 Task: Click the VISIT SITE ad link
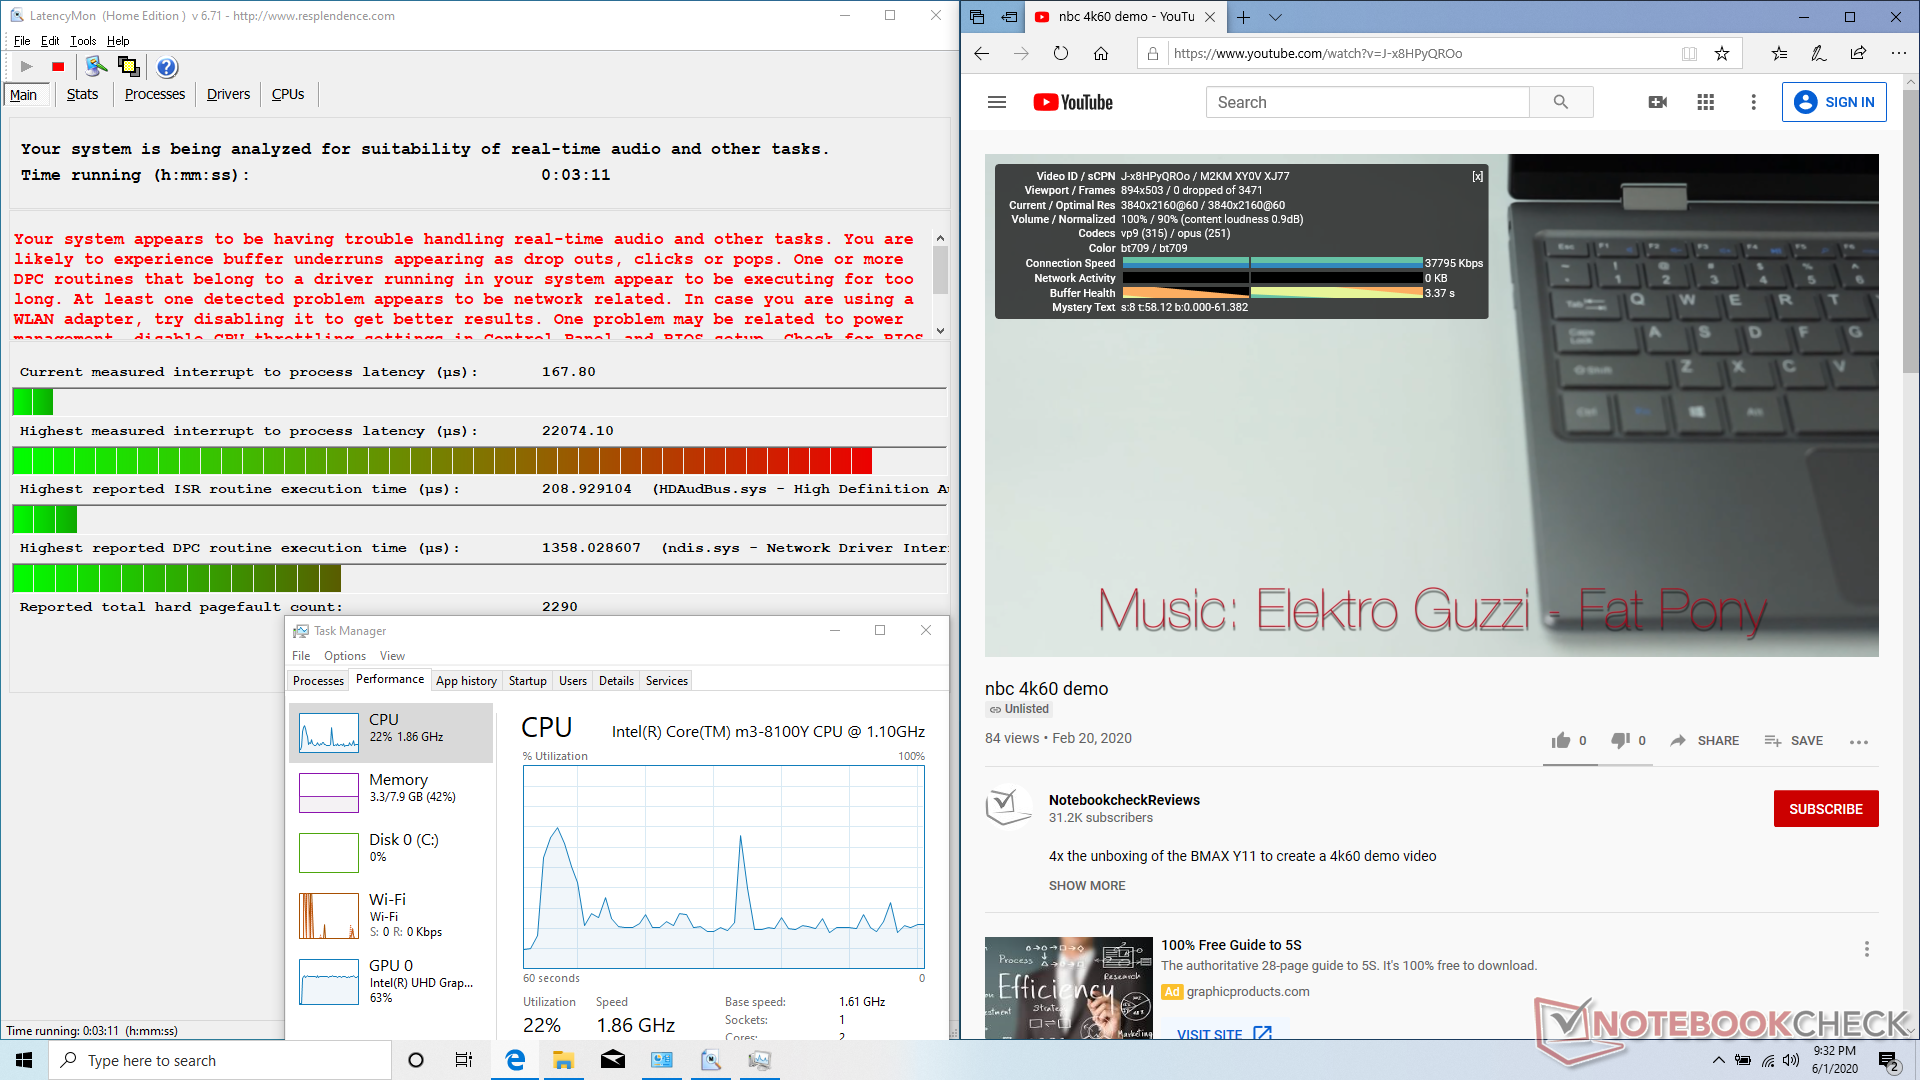1224,1034
